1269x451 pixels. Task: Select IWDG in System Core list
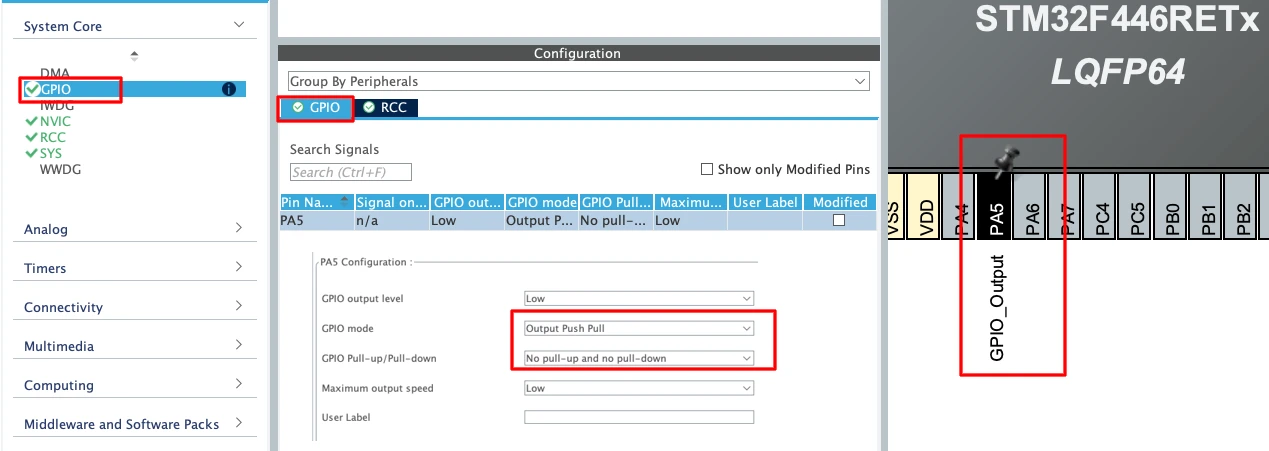coord(56,104)
